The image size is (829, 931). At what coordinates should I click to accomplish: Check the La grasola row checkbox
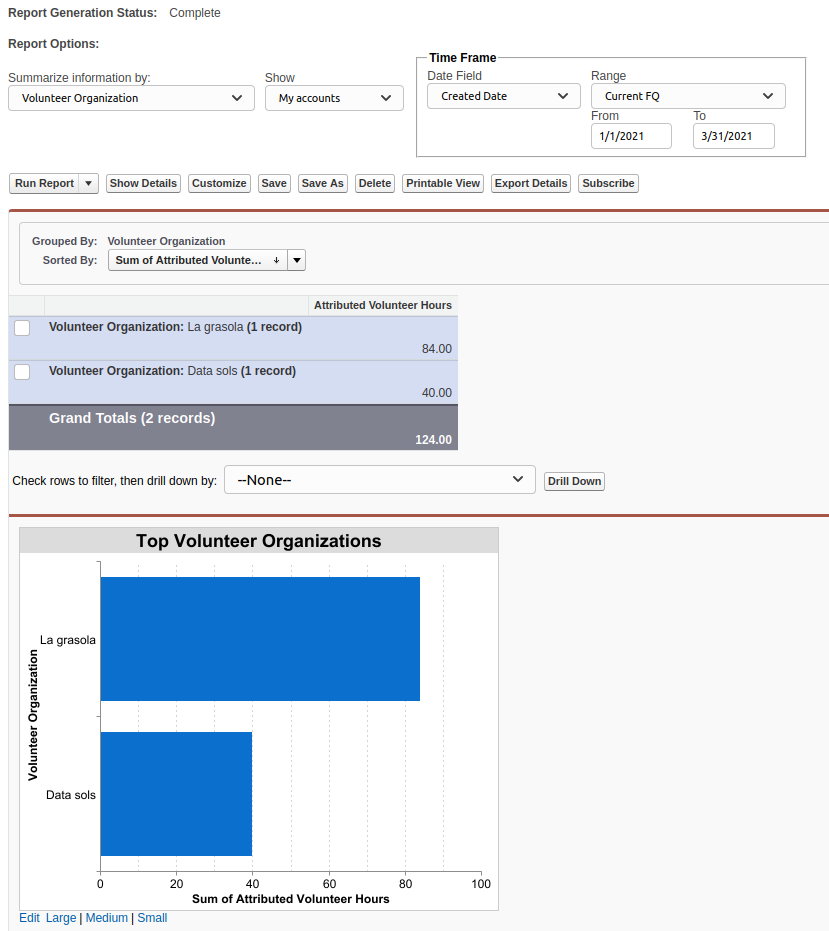[x=22, y=328]
